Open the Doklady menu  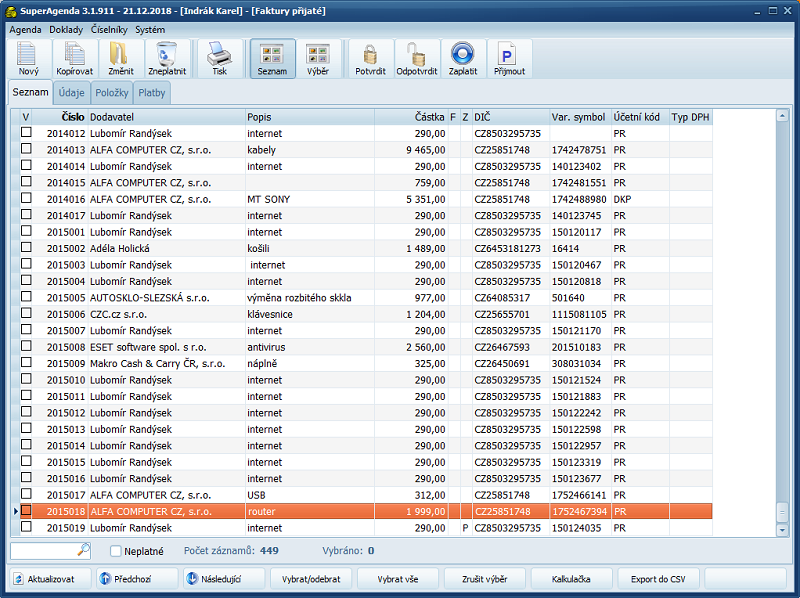coord(66,30)
